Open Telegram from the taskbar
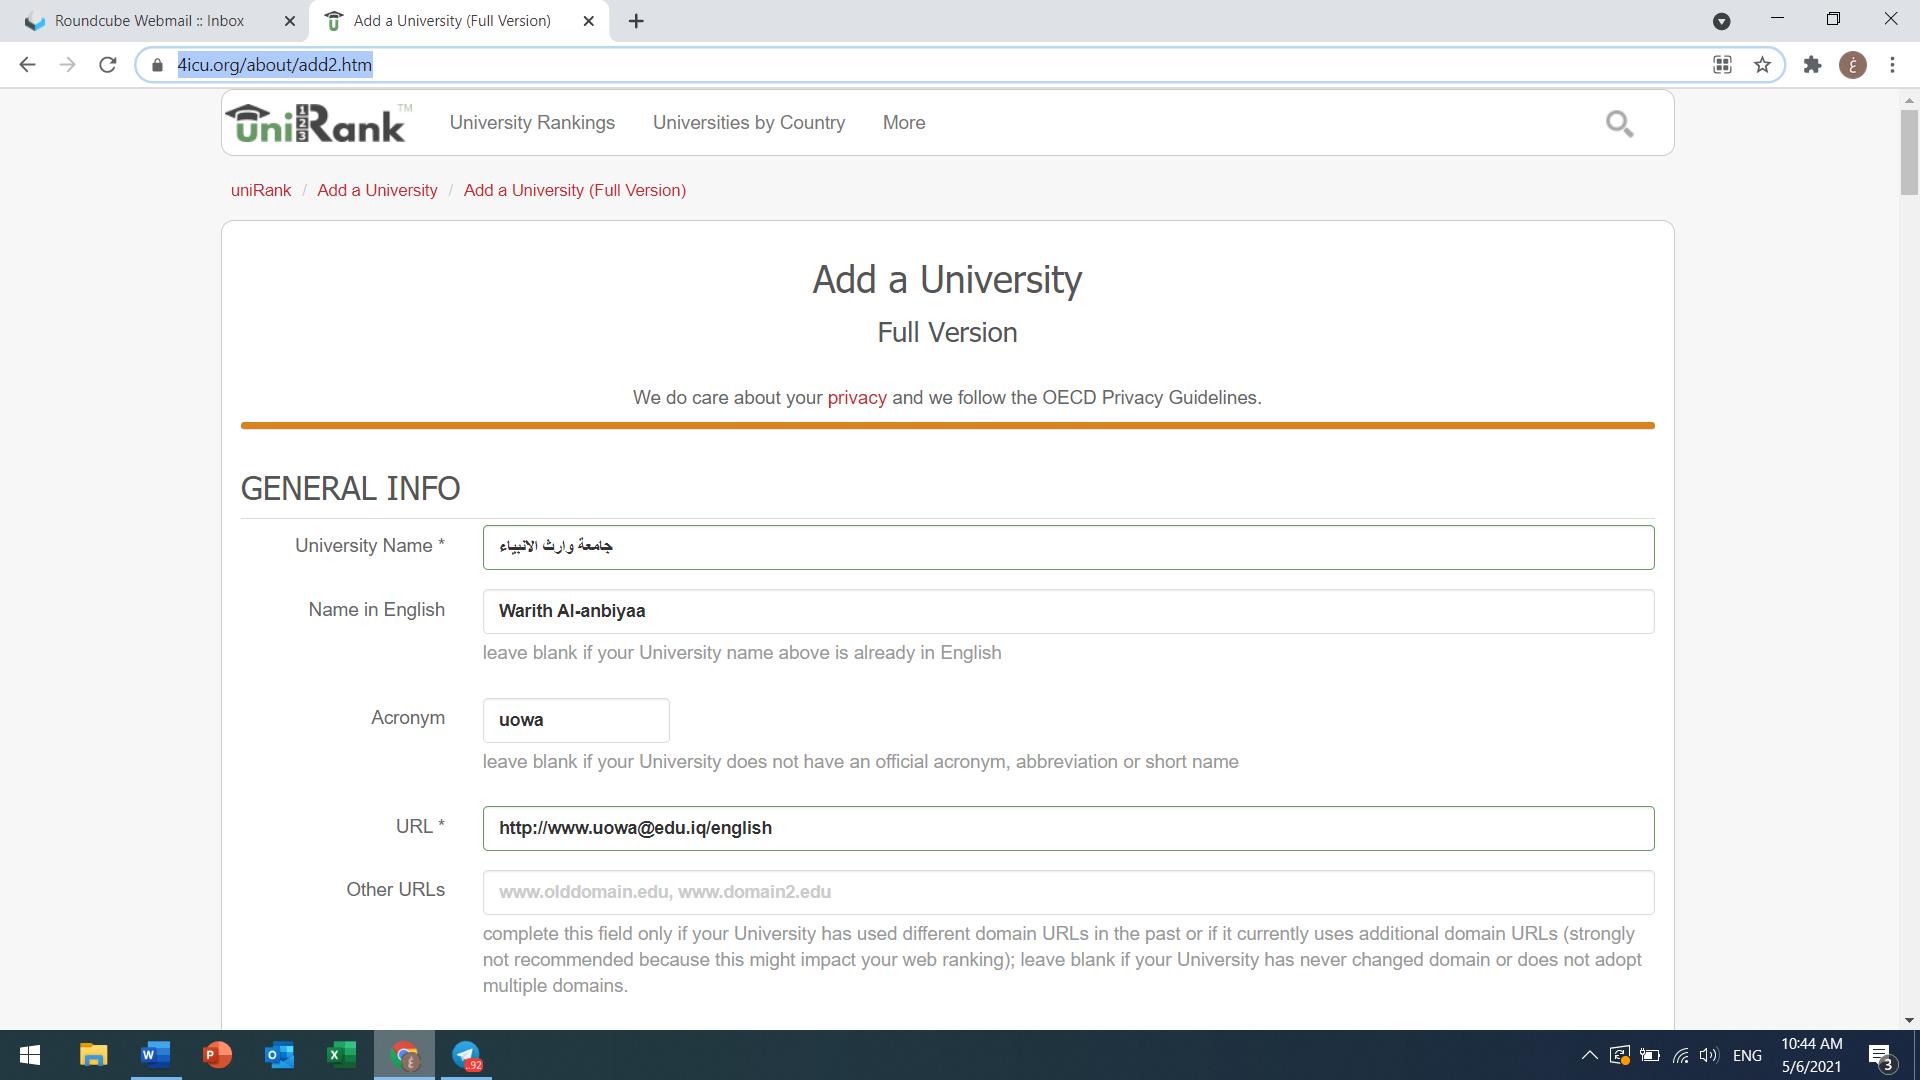The width and height of the screenshot is (1920, 1080). (x=466, y=1055)
